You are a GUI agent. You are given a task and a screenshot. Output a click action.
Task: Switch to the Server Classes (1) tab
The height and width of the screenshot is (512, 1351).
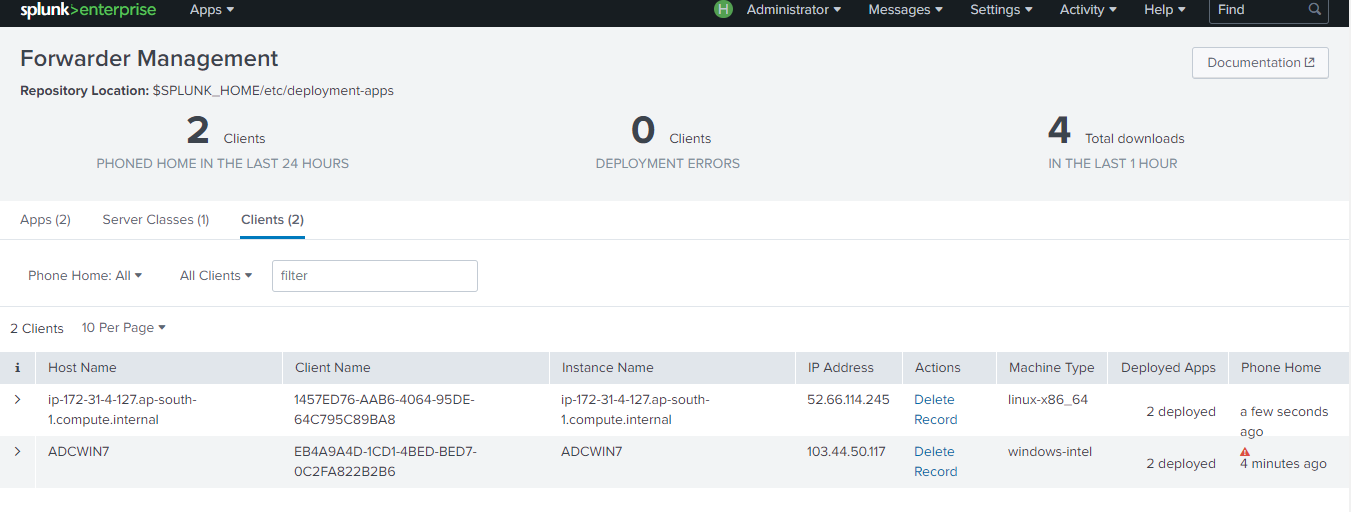tap(156, 220)
